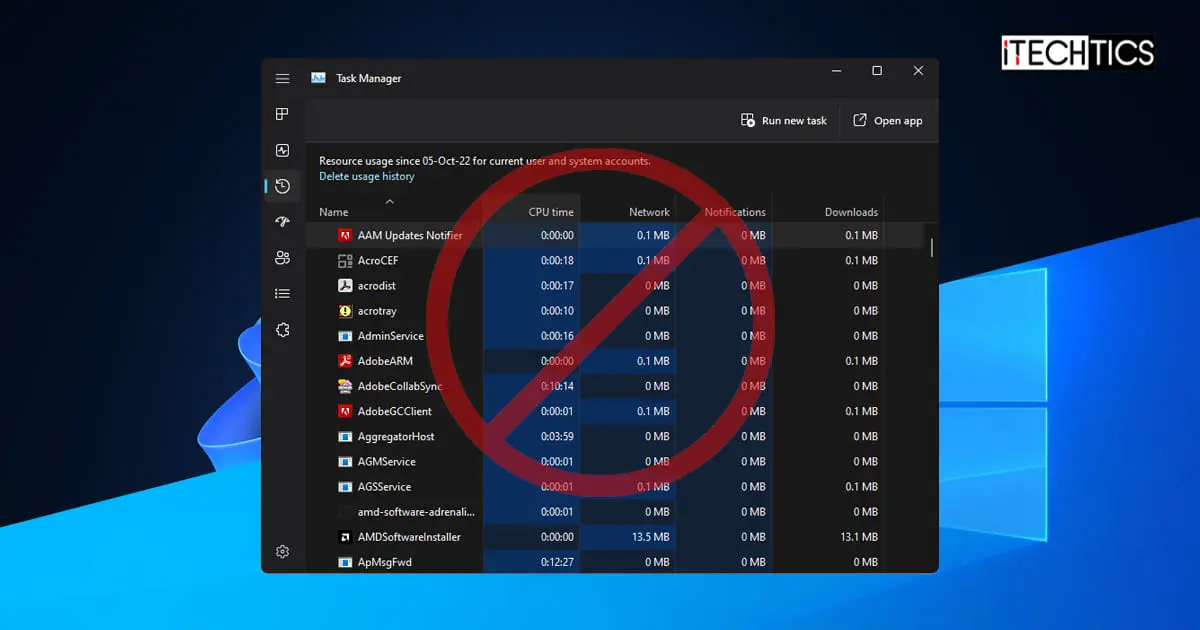The height and width of the screenshot is (630, 1200).
Task: Click Delete usage history link
Action: (367, 176)
